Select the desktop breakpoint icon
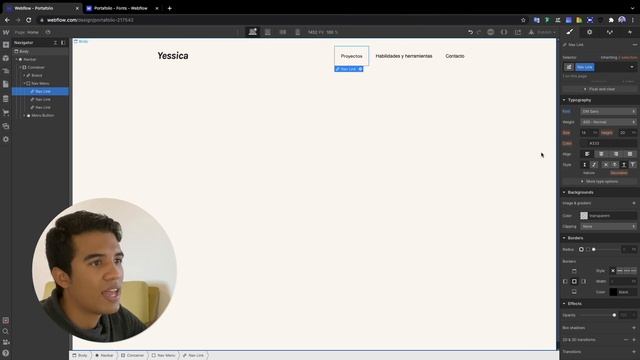 coord(253,32)
